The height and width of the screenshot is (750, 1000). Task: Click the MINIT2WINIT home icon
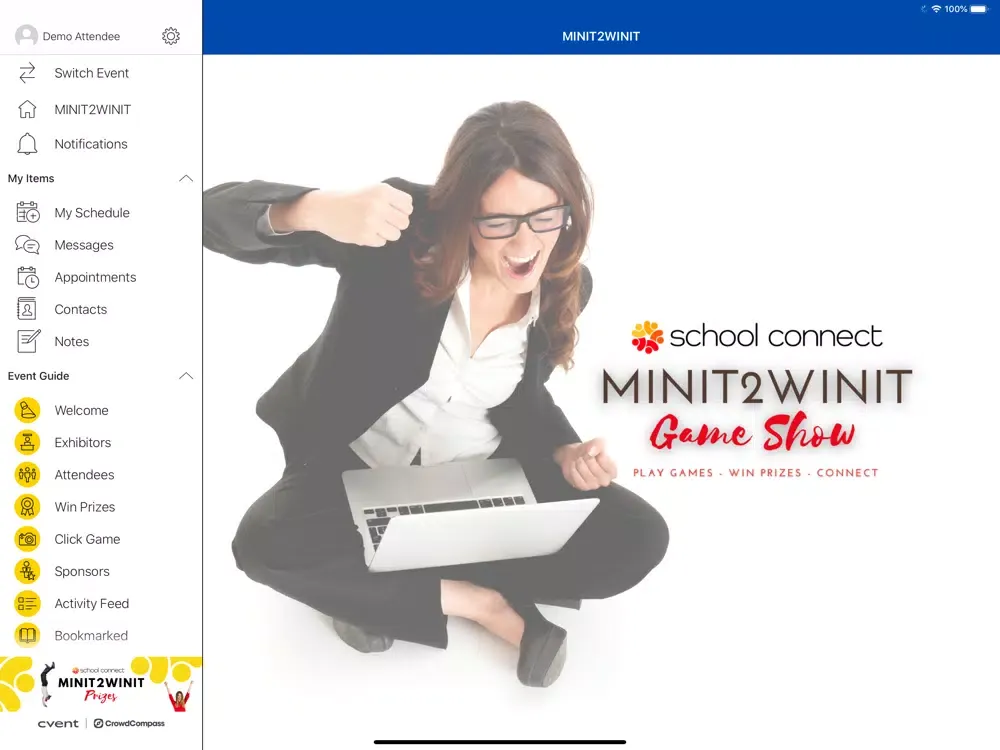(27, 109)
